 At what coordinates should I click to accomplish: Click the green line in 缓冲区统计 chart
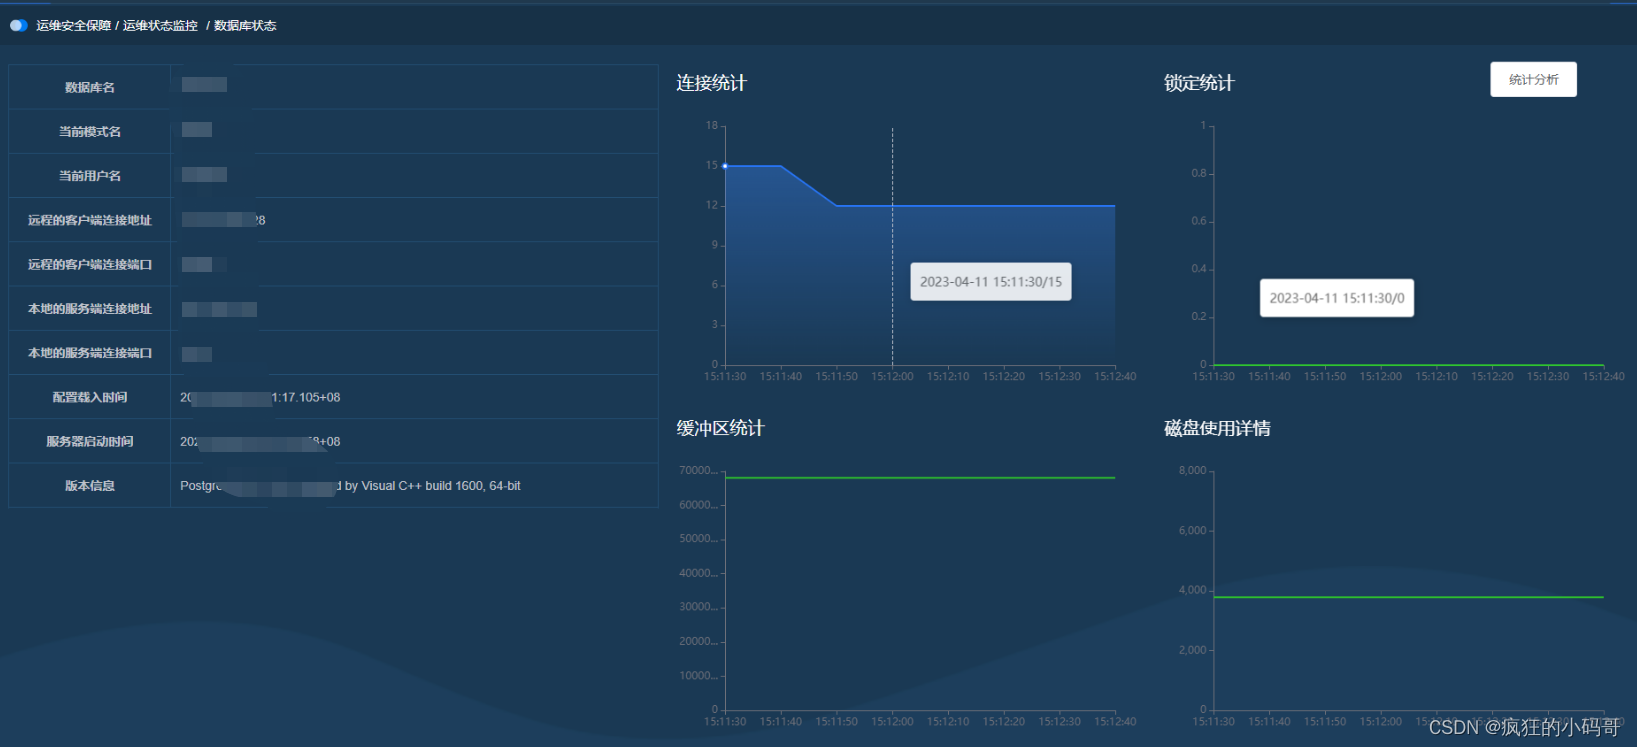click(x=920, y=478)
